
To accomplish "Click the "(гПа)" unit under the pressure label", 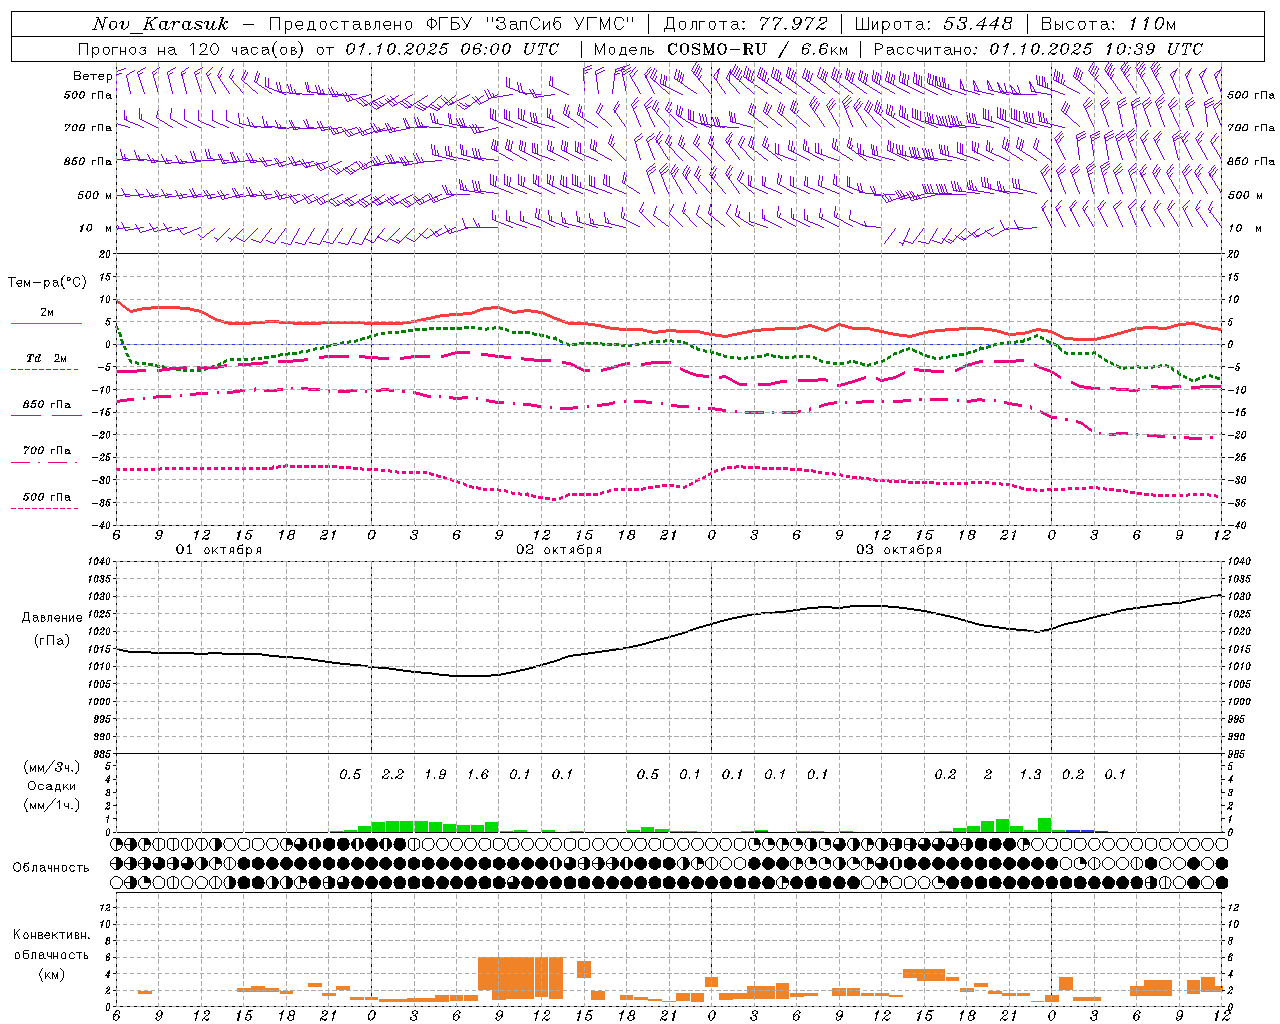I will coord(52,641).
